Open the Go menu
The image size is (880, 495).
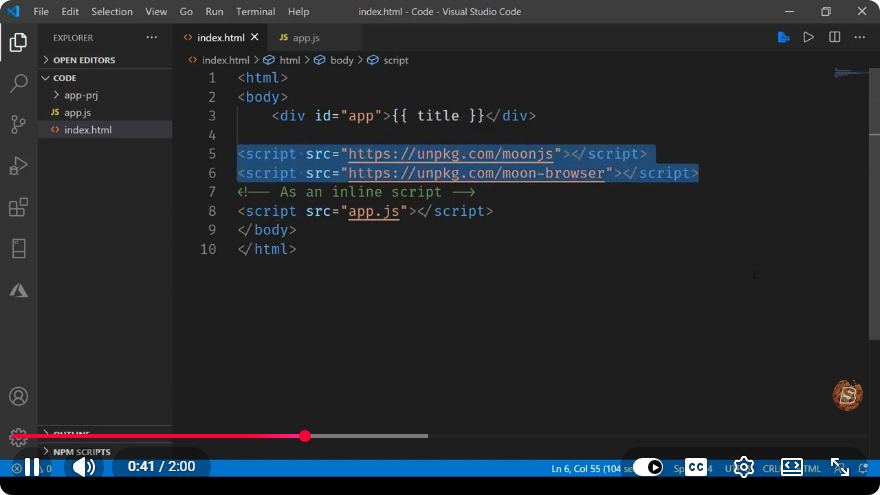(186, 11)
